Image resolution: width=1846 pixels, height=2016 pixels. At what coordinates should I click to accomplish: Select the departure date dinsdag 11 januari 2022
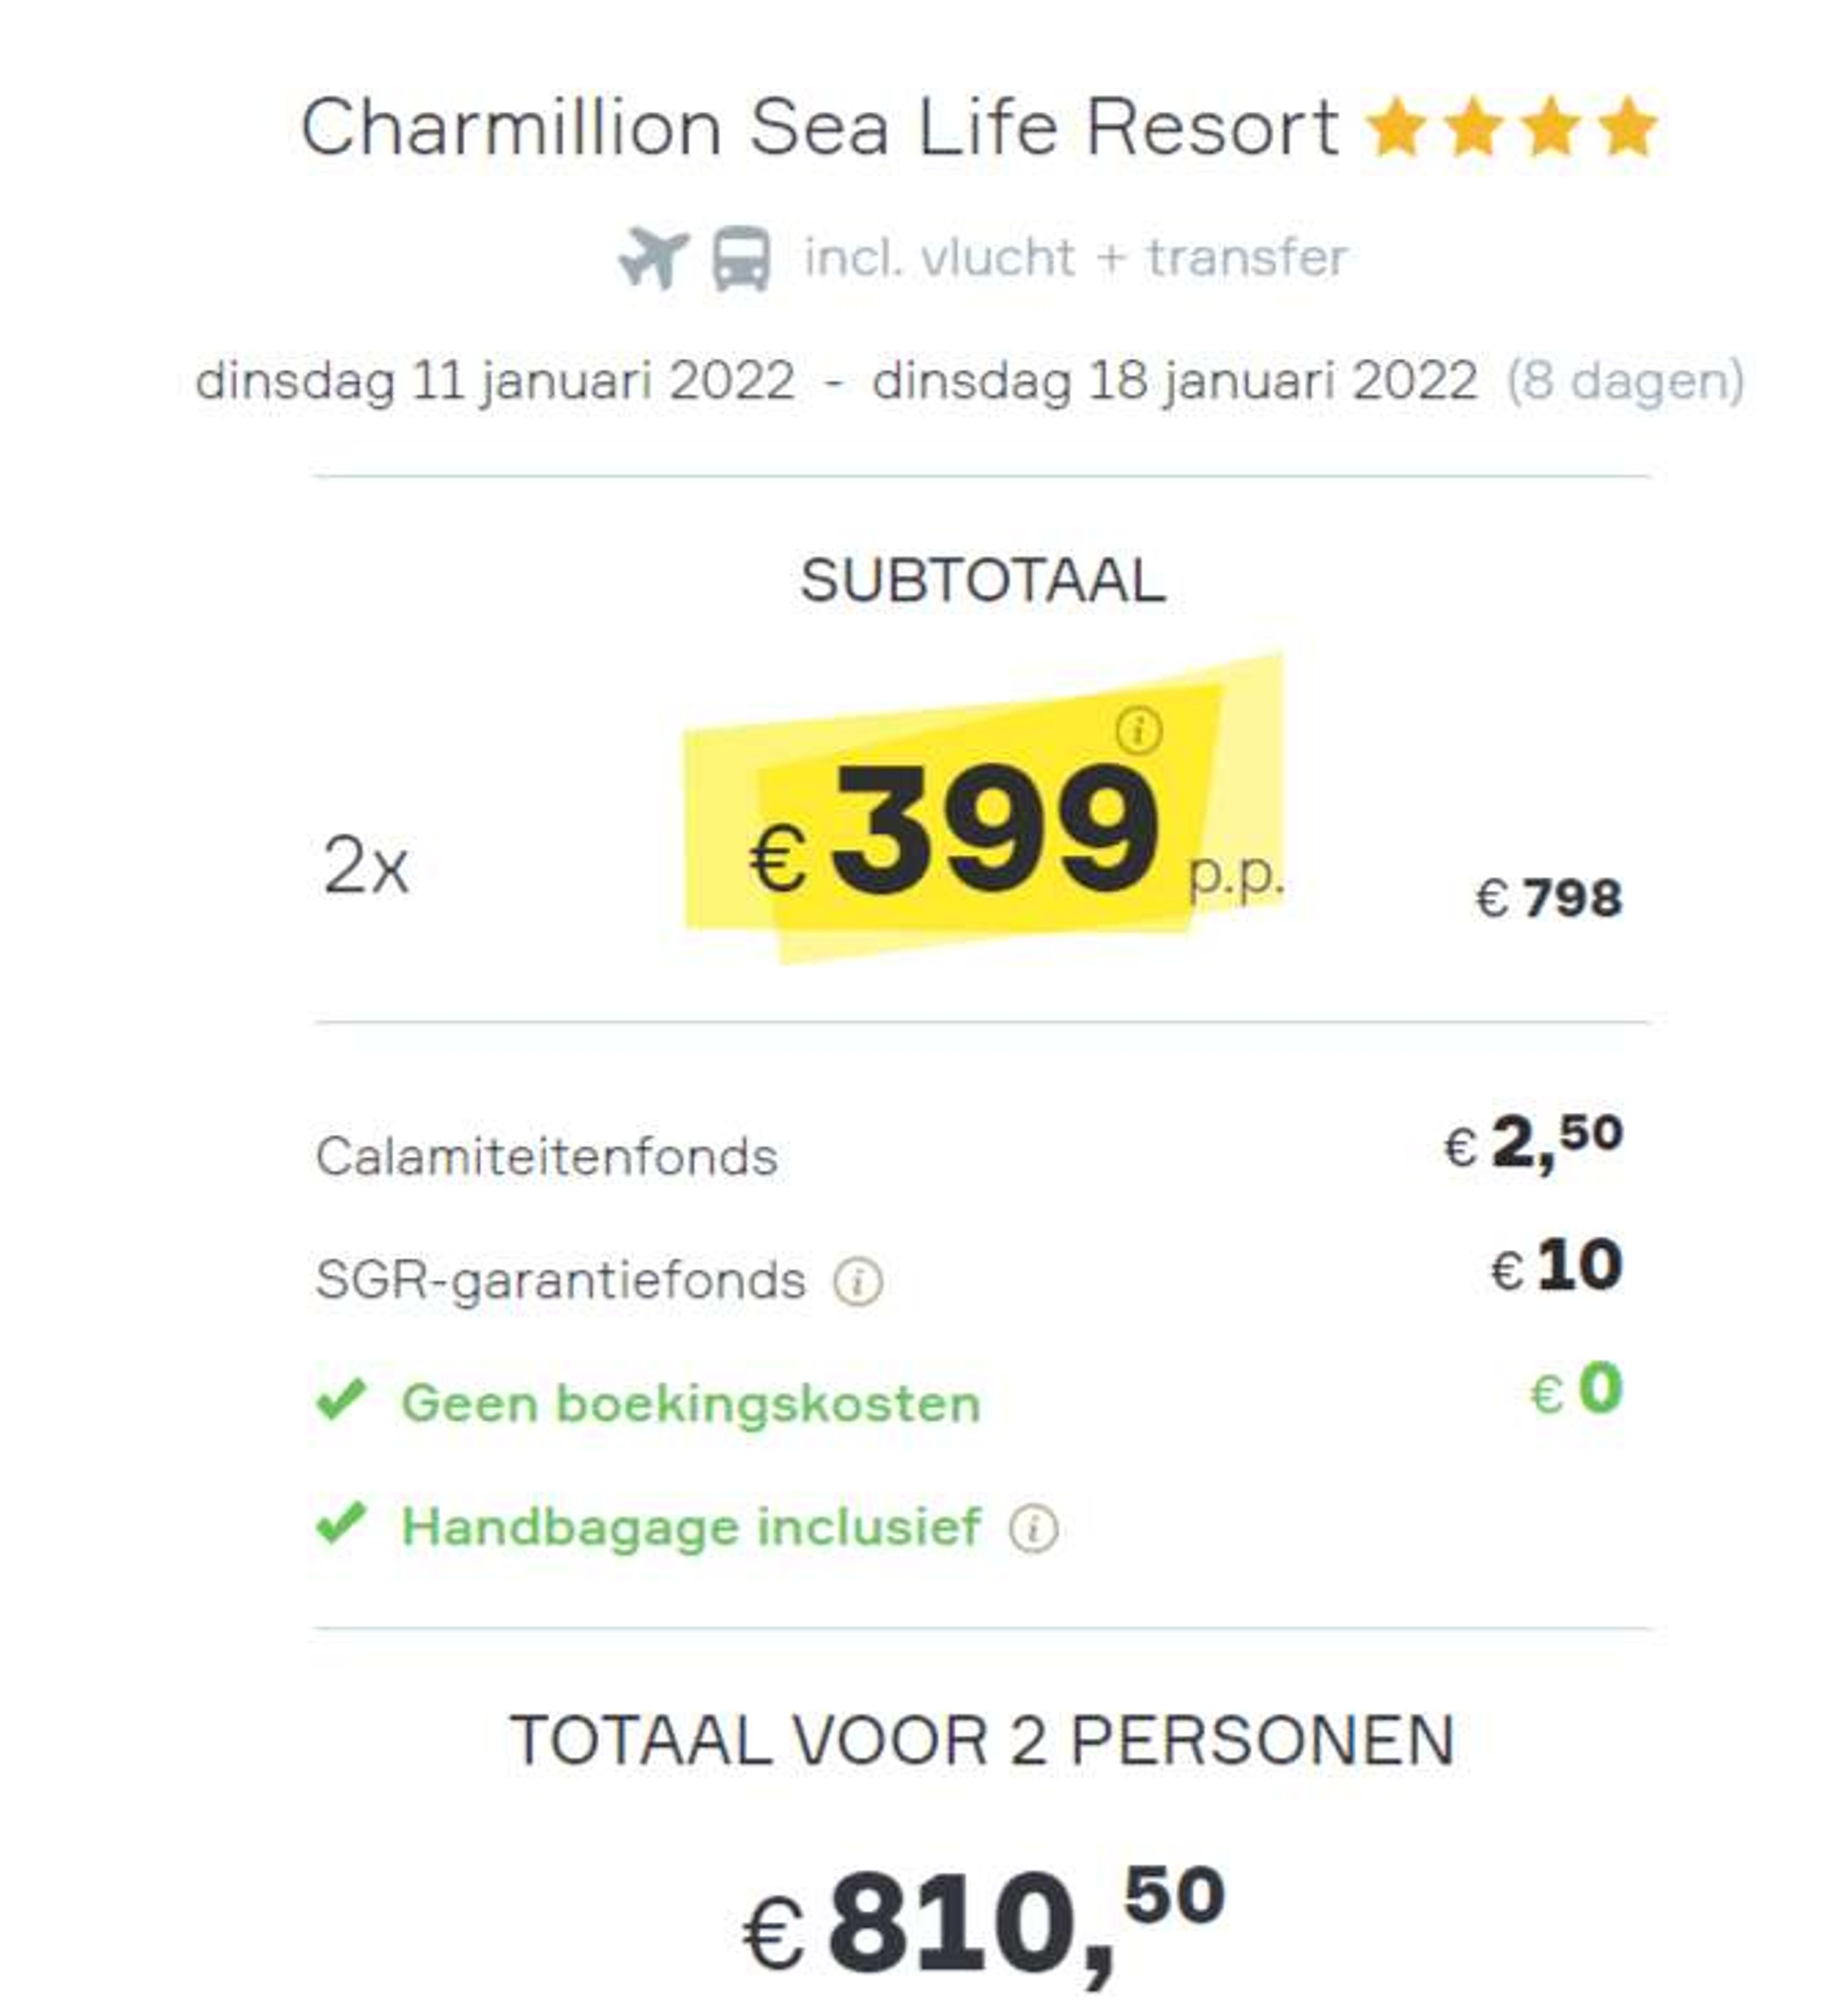click(x=495, y=382)
